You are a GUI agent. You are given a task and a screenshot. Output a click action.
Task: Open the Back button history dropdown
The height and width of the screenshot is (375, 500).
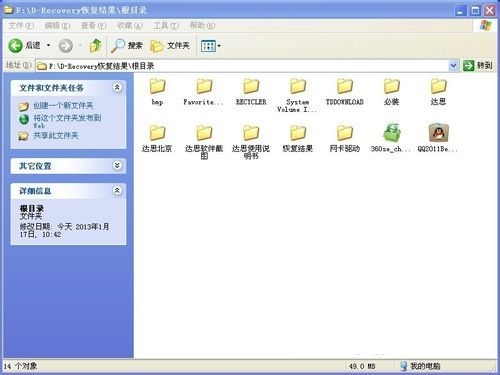click(48, 45)
